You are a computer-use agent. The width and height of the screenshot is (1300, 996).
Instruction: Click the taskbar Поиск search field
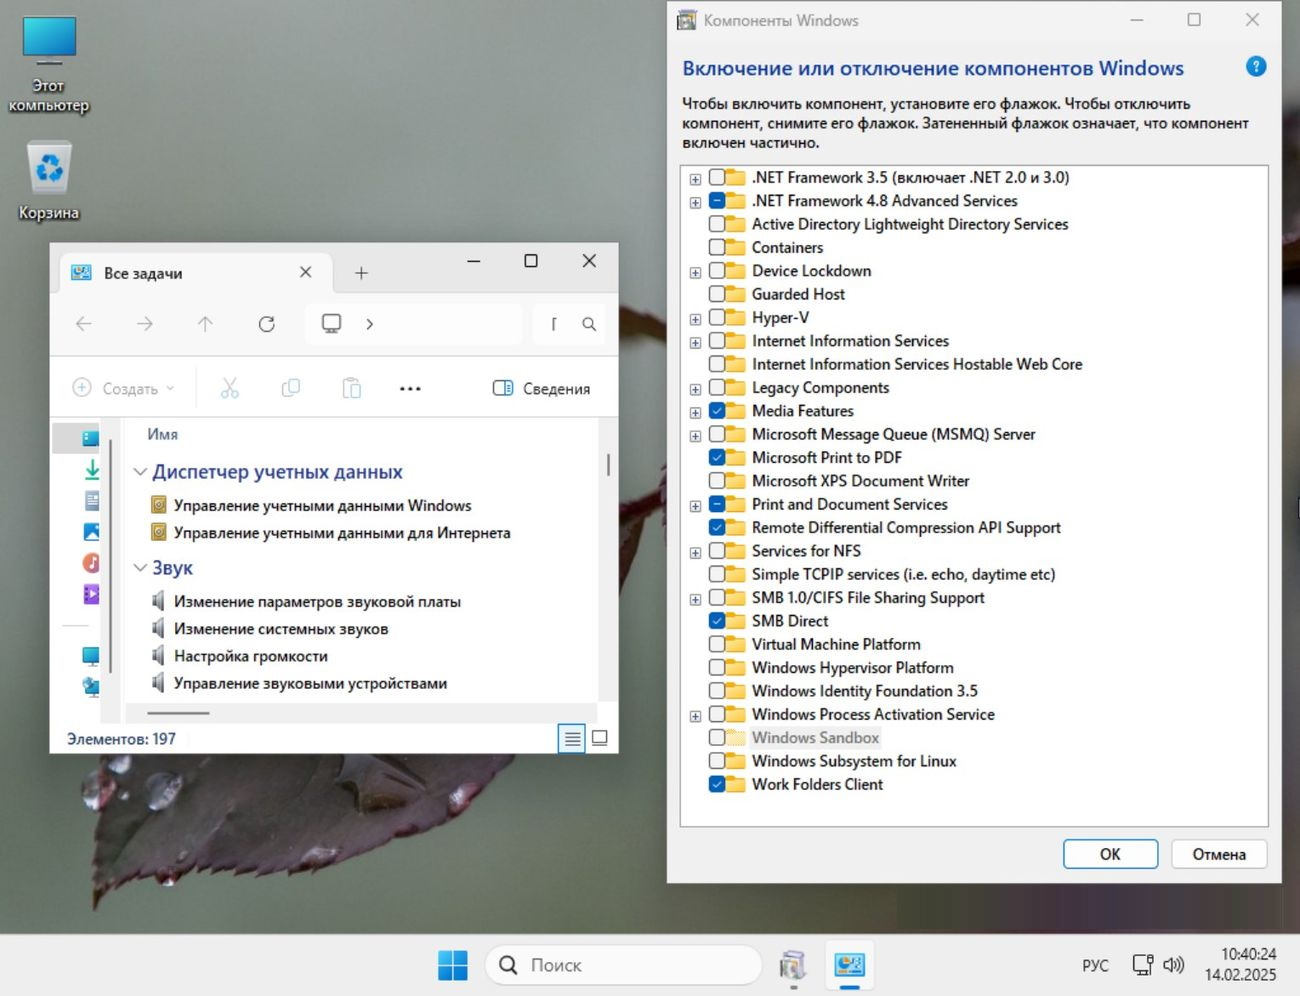coord(622,965)
